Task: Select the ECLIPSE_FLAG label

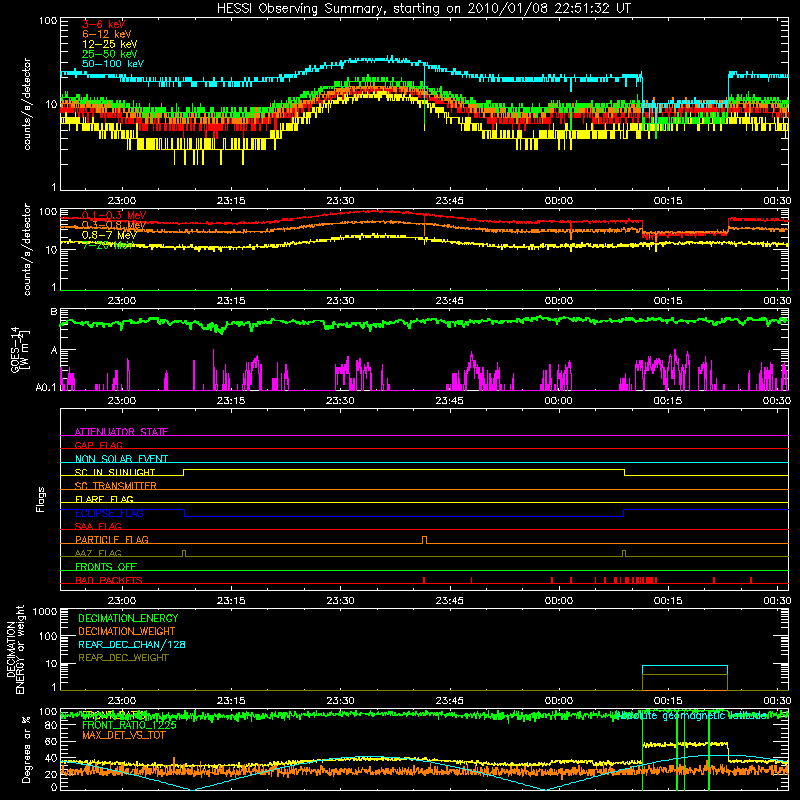Action: 109,513
